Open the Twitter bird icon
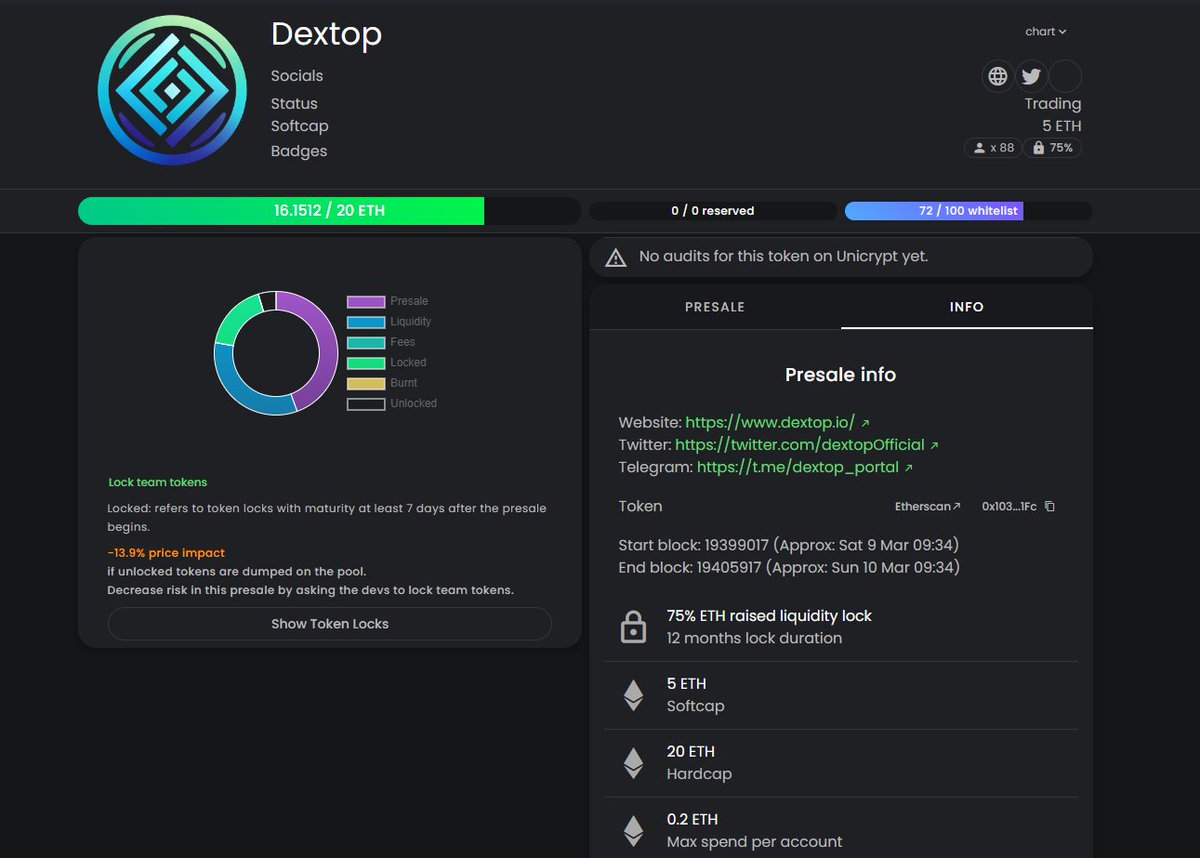The height and width of the screenshot is (858, 1200). 1031,76
